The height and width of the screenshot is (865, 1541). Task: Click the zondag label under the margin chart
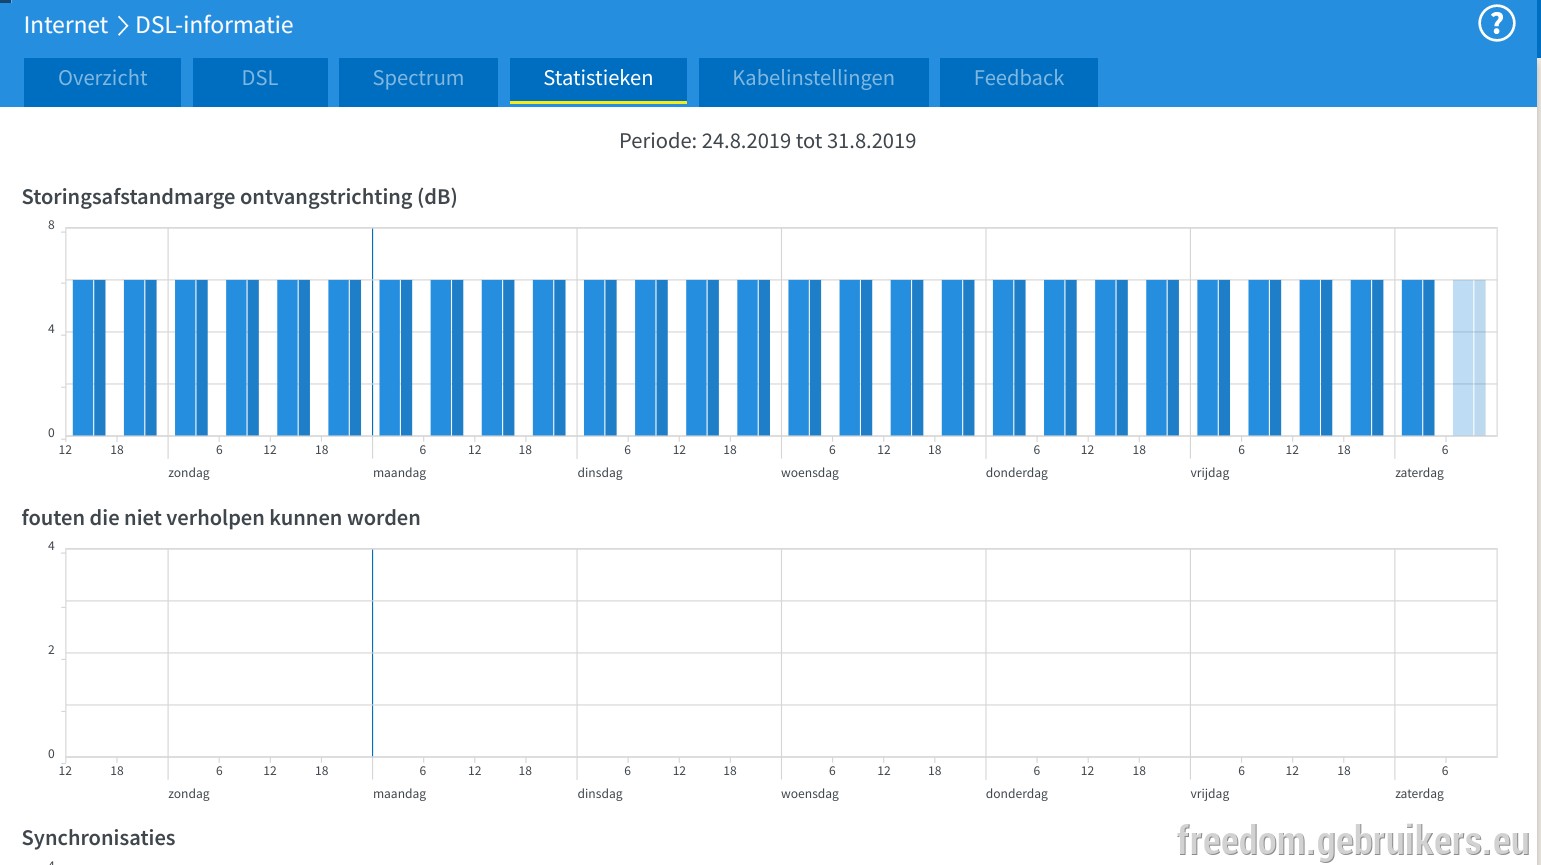click(189, 473)
